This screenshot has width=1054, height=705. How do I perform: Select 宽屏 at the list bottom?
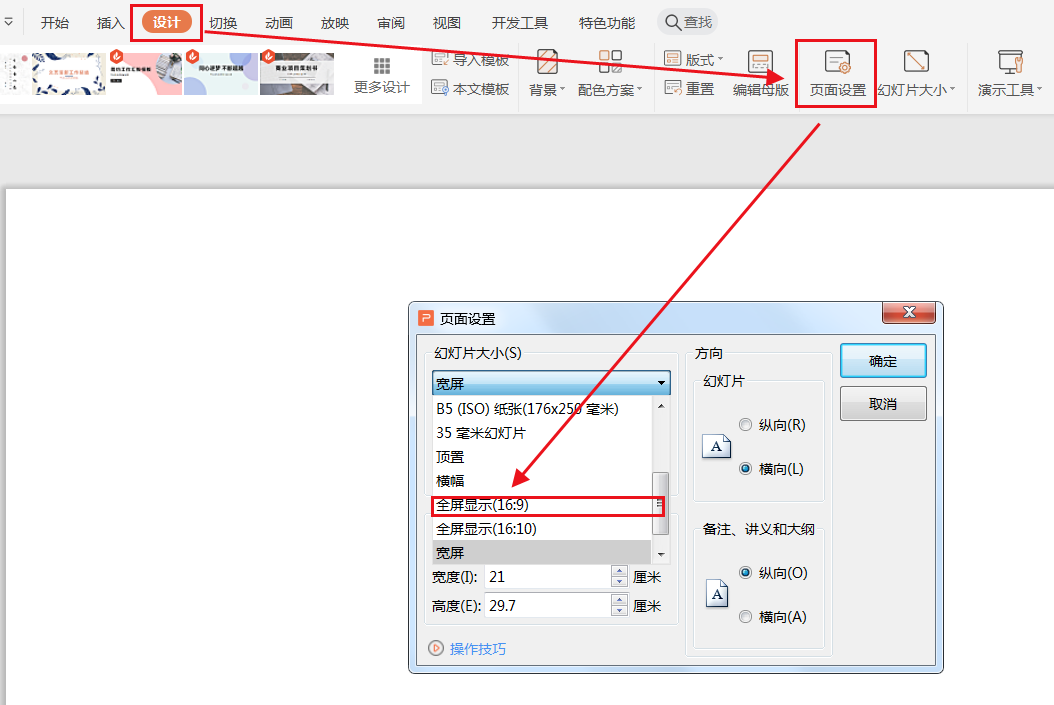542,552
